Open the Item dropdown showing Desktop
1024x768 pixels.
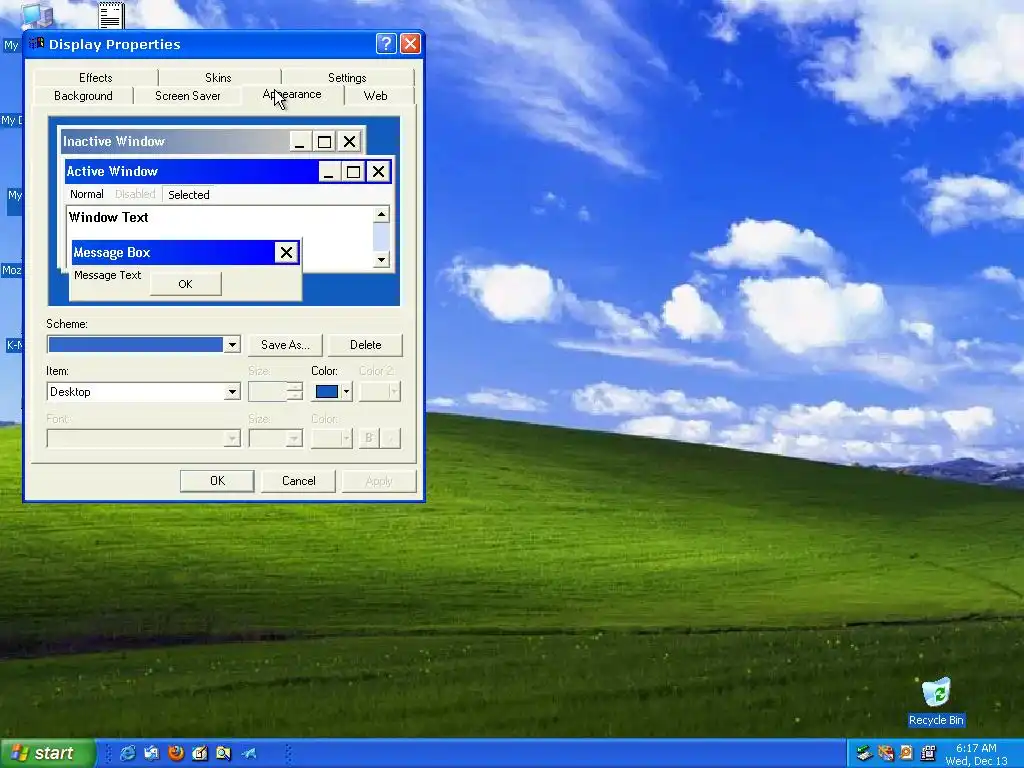click(144, 392)
